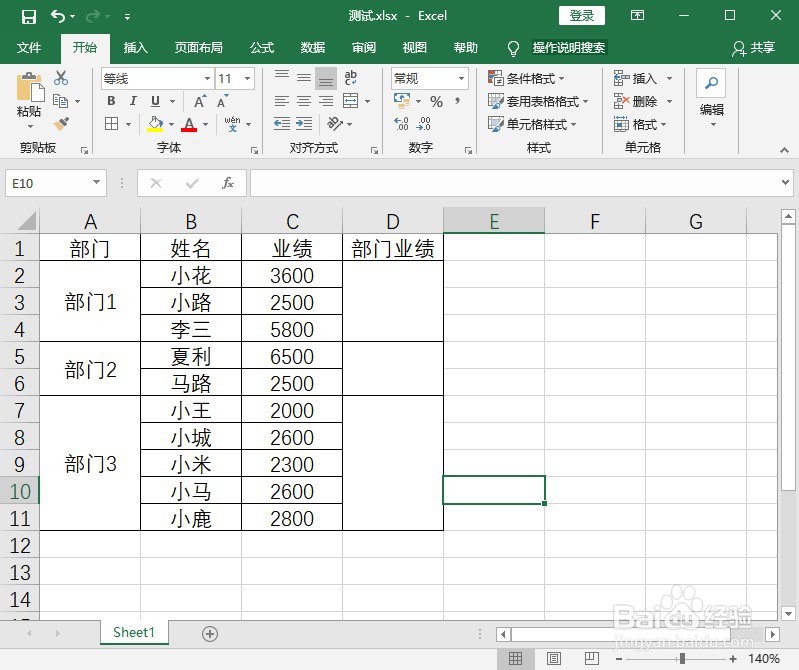Copy selection using the copy icon
Screen dimensions: 799x670
click(61, 101)
